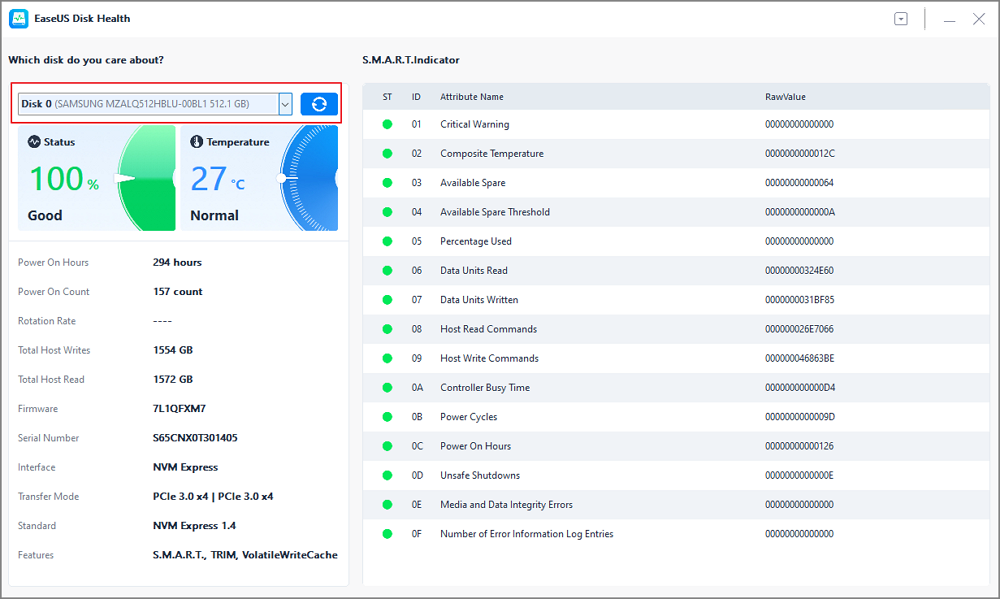Click the ST column header

tap(387, 97)
